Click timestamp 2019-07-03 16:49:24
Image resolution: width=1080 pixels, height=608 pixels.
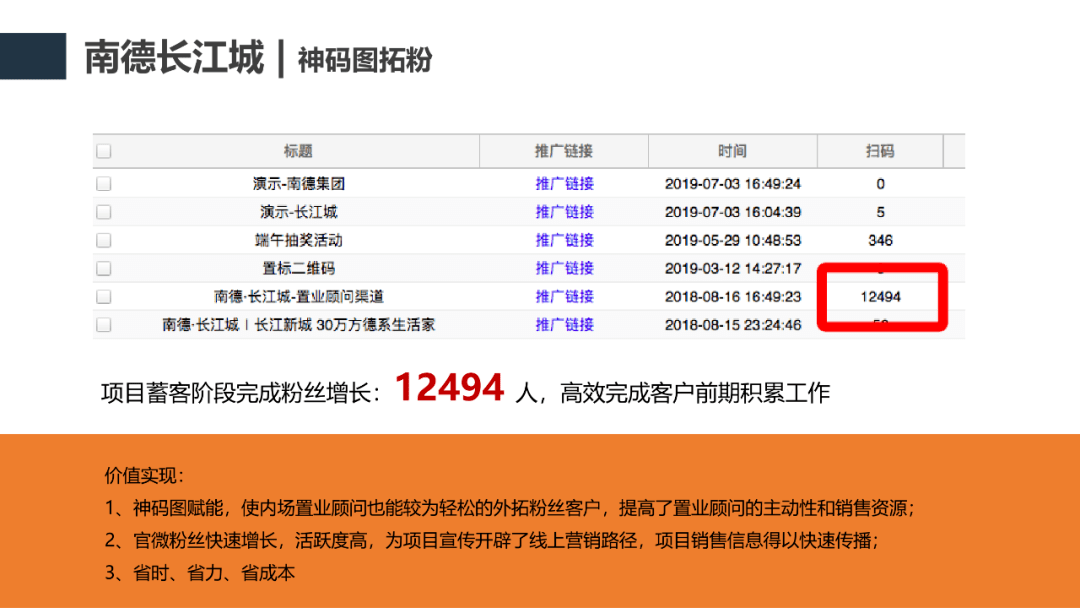click(x=733, y=184)
